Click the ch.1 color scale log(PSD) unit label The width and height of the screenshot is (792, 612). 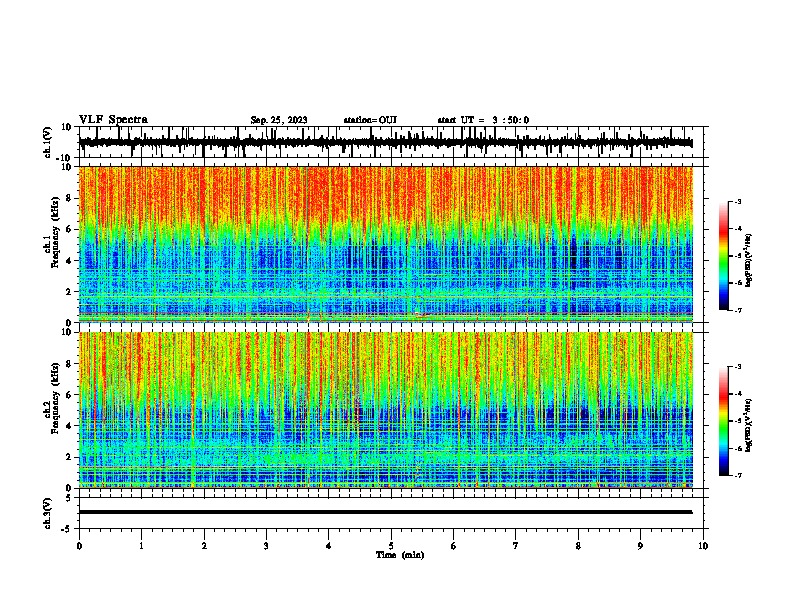click(x=749, y=260)
